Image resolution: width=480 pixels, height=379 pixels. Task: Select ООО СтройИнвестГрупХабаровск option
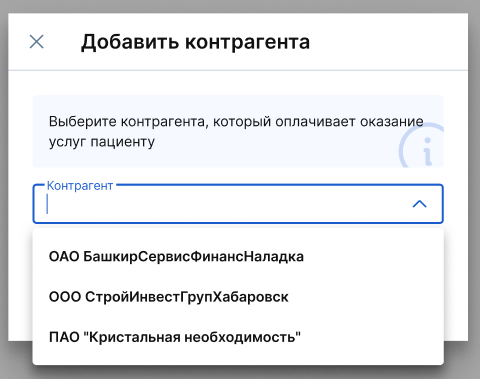[238, 297]
